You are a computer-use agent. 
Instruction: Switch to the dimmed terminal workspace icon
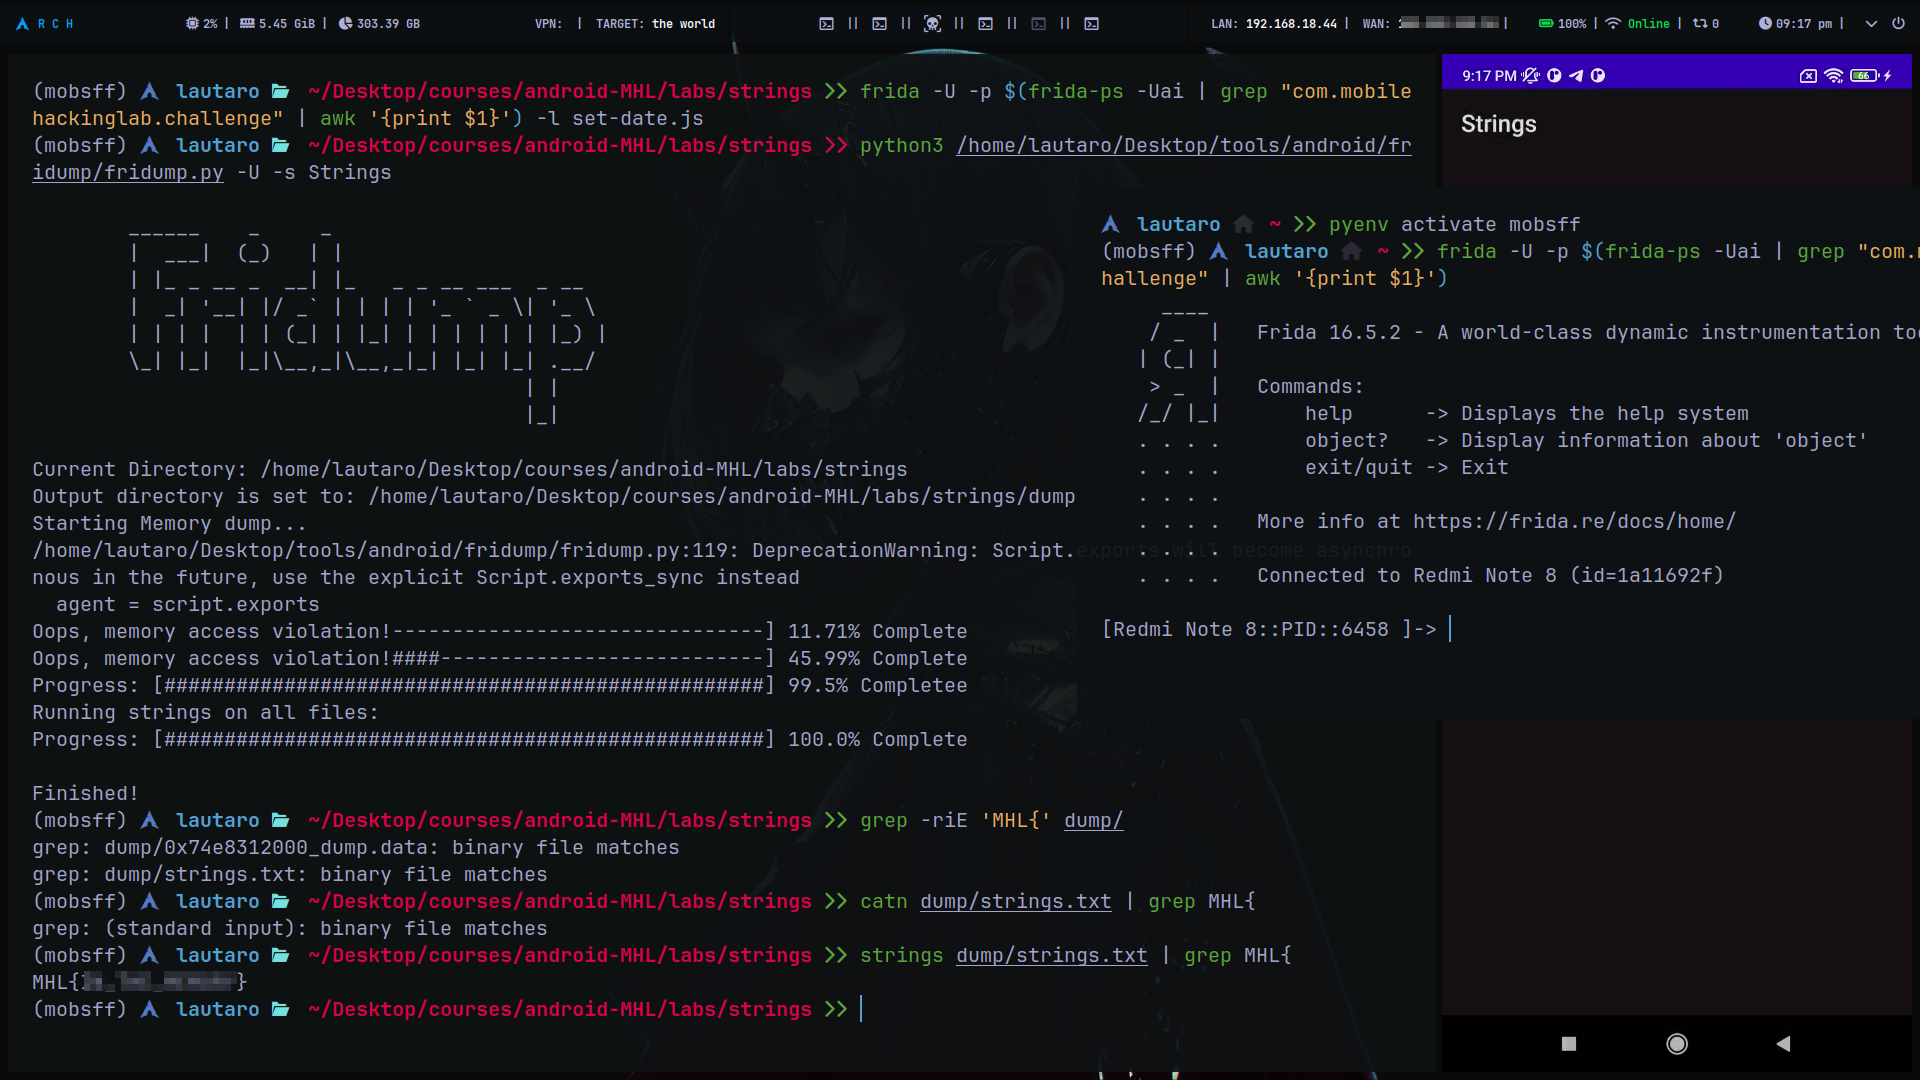tap(1038, 23)
